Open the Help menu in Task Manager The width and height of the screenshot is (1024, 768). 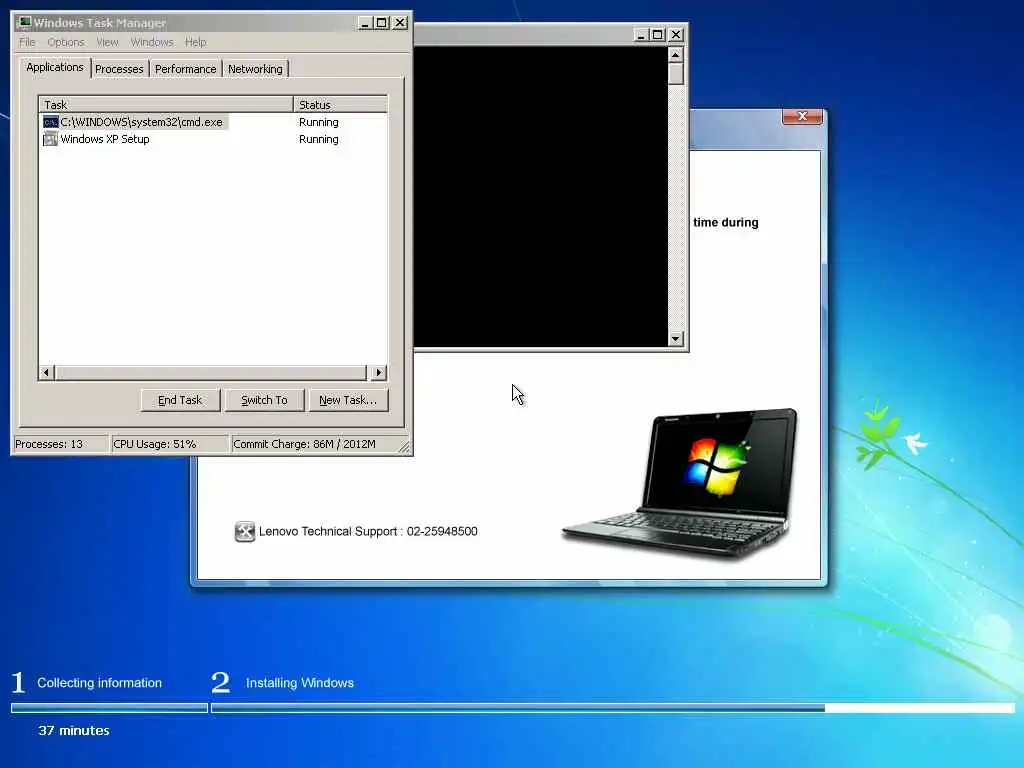[x=195, y=42]
